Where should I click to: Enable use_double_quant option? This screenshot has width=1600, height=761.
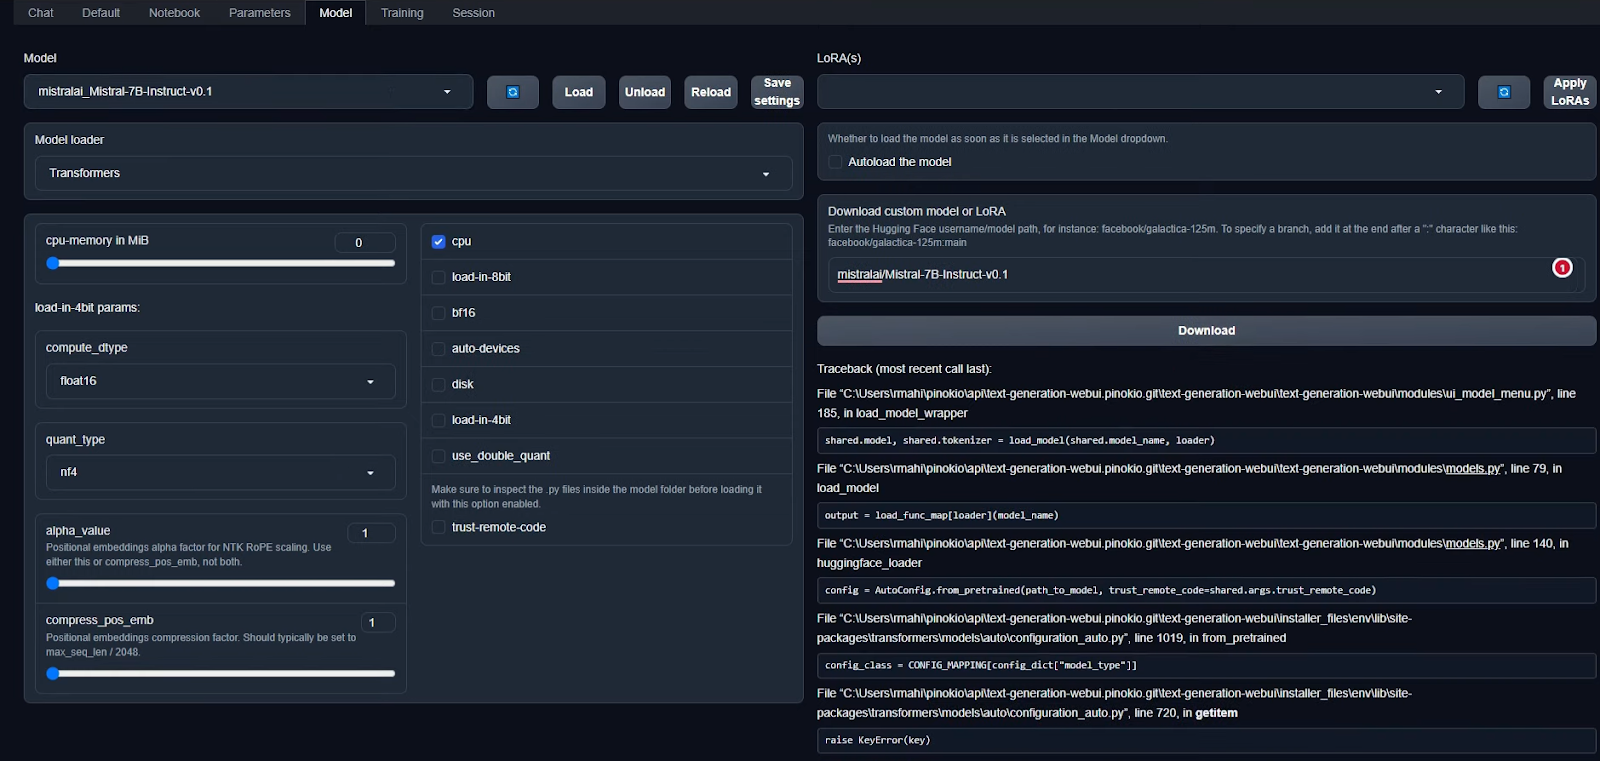pos(438,456)
